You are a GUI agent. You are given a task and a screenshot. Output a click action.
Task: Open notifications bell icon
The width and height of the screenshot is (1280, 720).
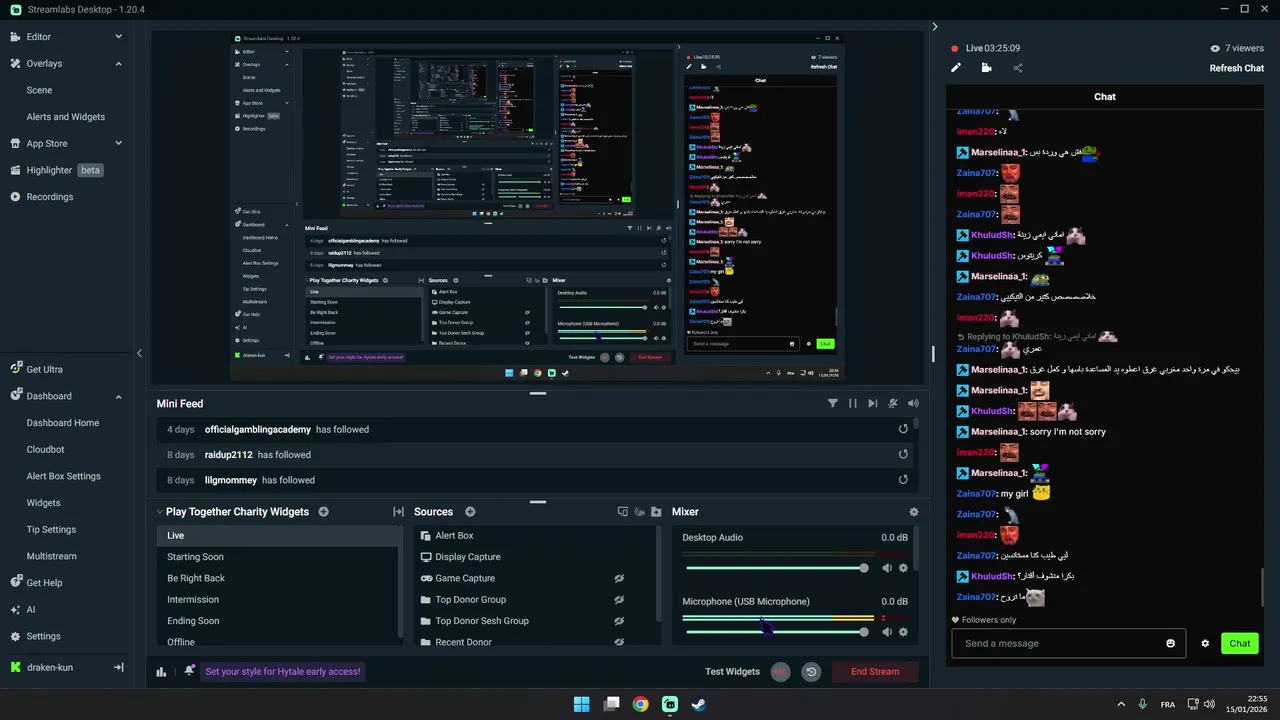(189, 671)
